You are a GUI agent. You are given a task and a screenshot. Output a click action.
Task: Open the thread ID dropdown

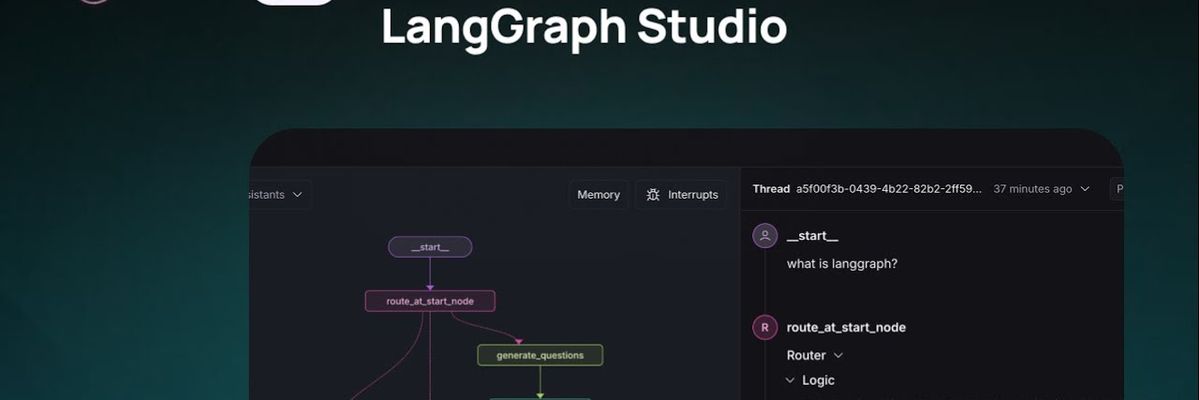pos(889,189)
